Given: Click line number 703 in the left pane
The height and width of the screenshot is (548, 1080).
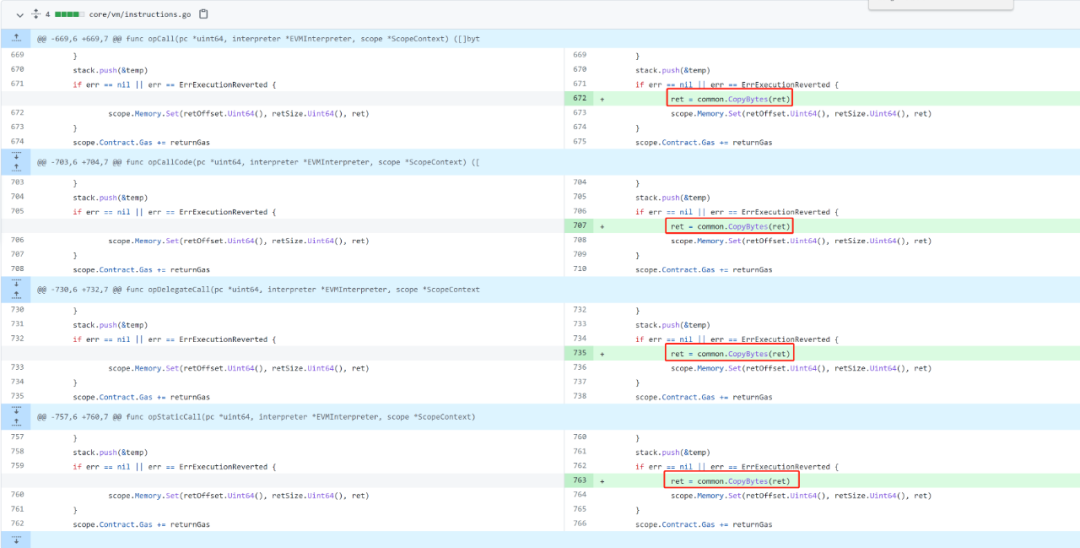Looking at the screenshot, I should click(18, 182).
